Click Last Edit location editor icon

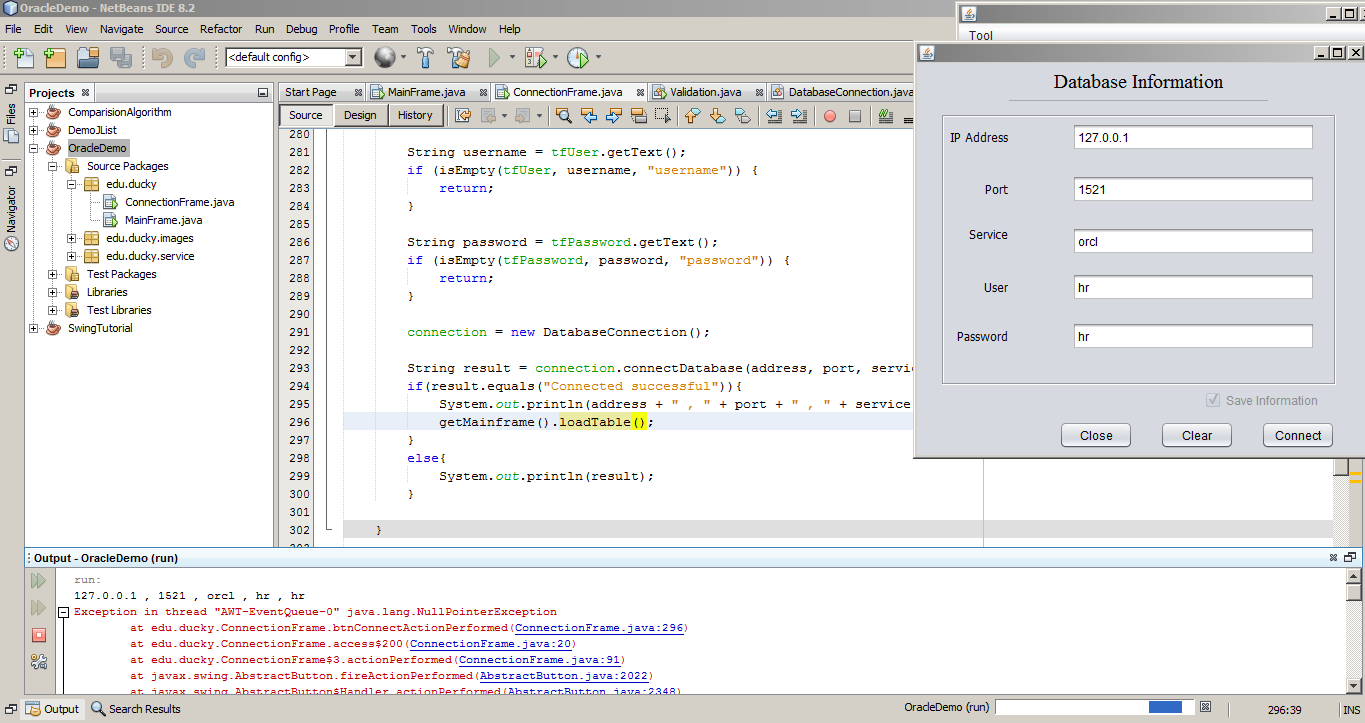(463, 116)
